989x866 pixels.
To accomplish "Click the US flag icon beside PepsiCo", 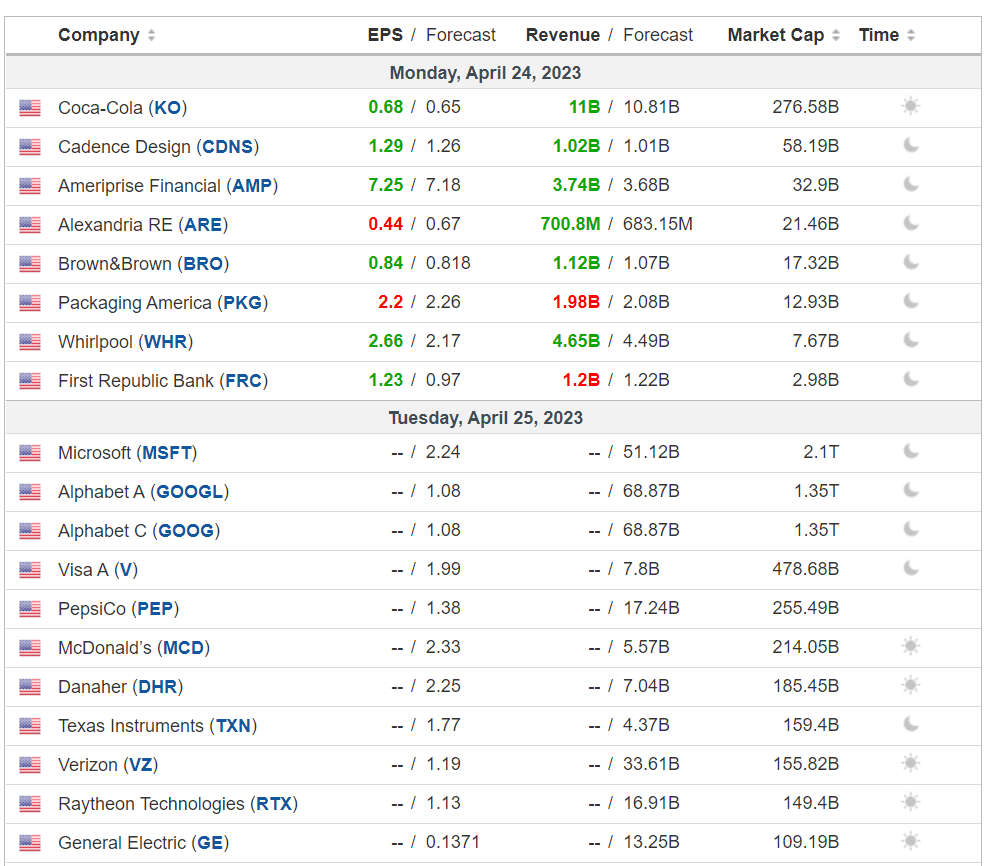I will tap(30, 609).
